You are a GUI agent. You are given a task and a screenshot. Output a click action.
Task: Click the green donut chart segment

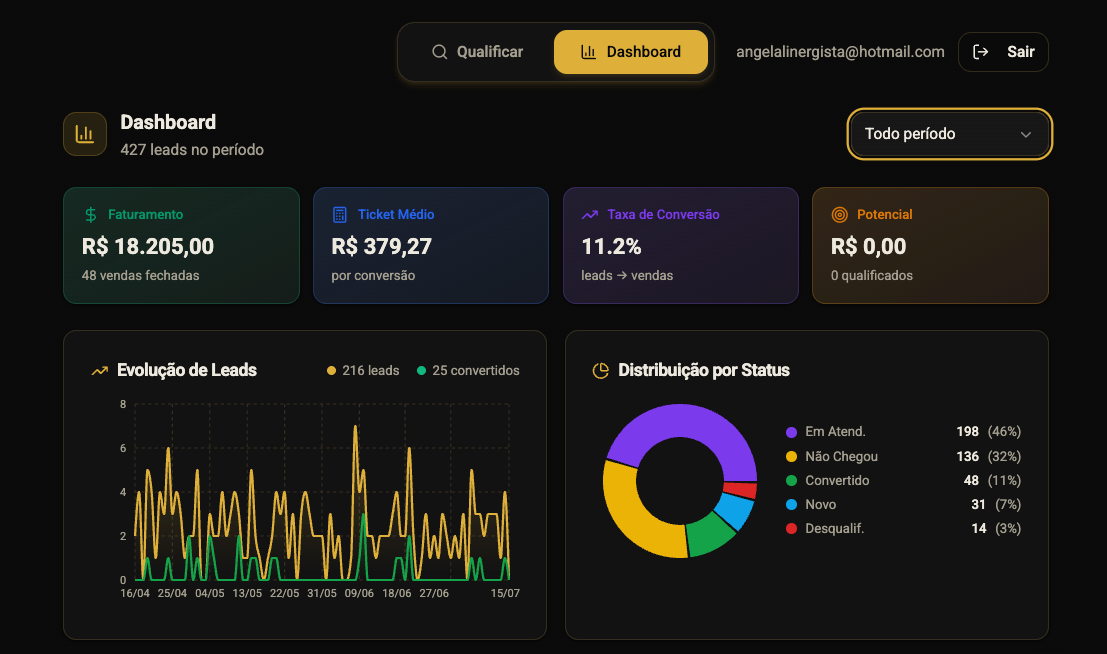click(708, 536)
